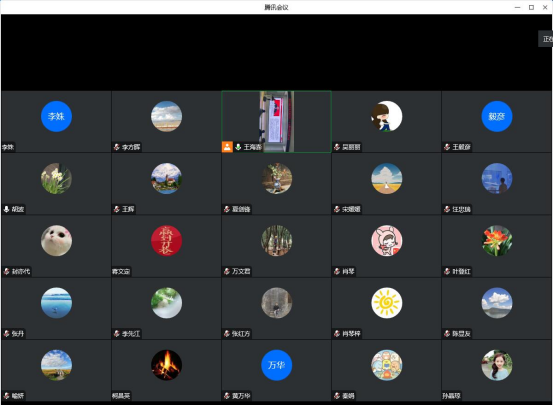Select the live video tile with green border
The height and width of the screenshot is (406, 554).
click(x=276, y=122)
